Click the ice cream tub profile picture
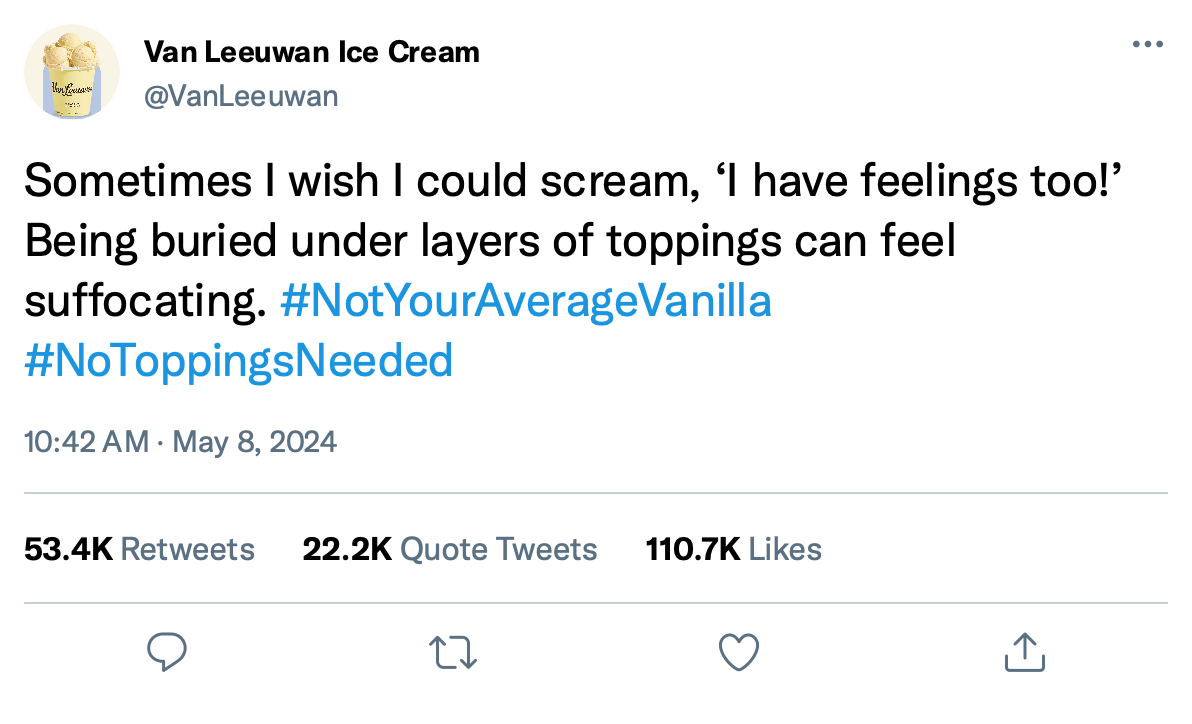Image resolution: width=1192 pixels, height=724 pixels. click(x=72, y=72)
